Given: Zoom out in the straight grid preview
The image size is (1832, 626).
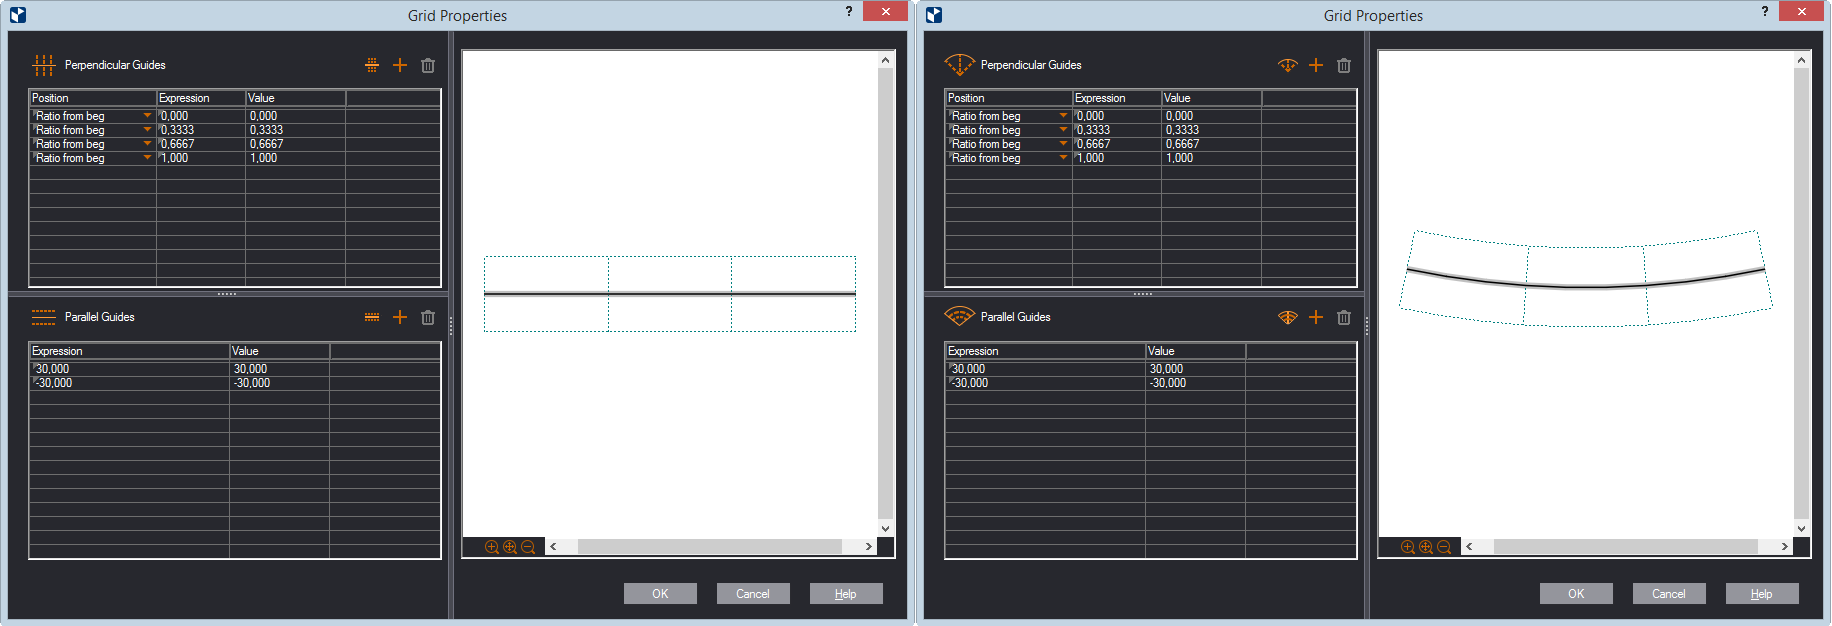Looking at the screenshot, I should 528,547.
